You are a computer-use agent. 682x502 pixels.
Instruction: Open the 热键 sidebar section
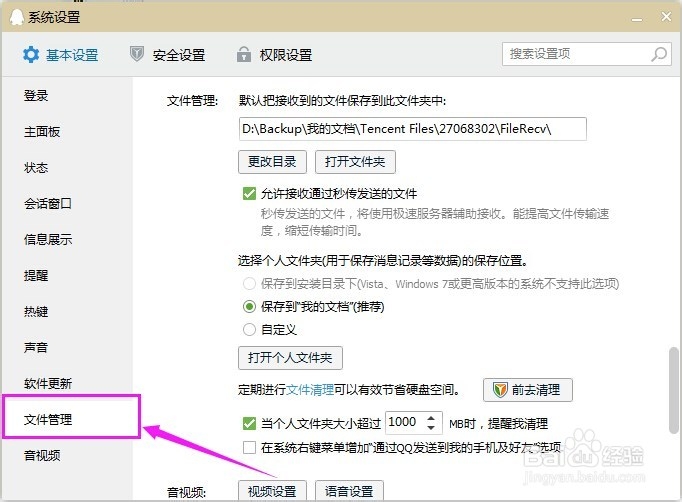pos(36,311)
